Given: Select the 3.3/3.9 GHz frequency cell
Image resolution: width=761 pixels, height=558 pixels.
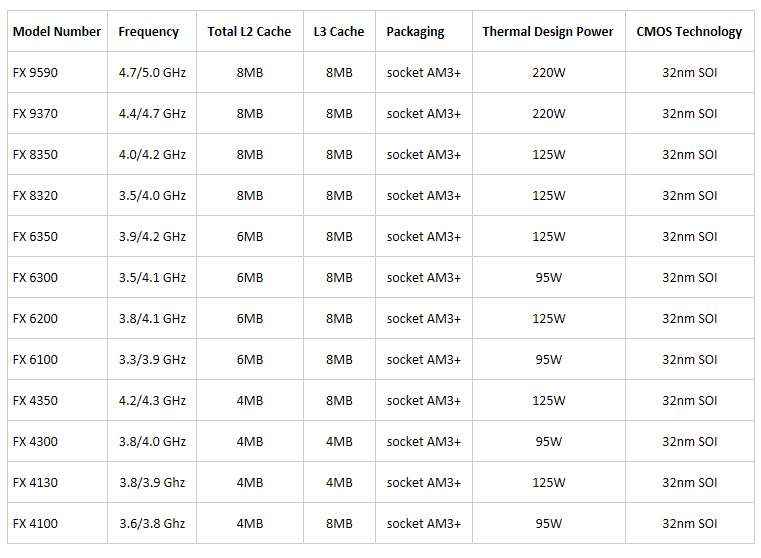Looking at the screenshot, I should pos(152,360).
